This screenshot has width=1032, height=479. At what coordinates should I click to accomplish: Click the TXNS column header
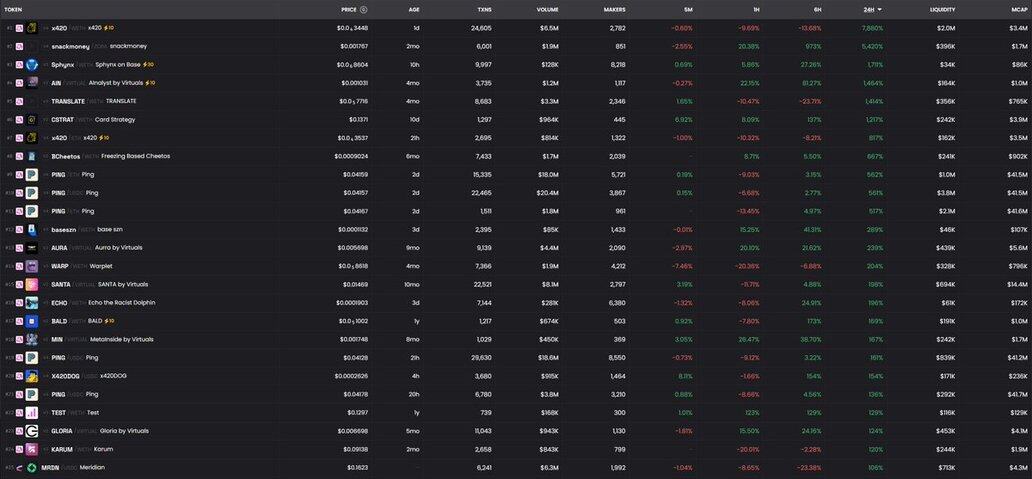coord(484,9)
